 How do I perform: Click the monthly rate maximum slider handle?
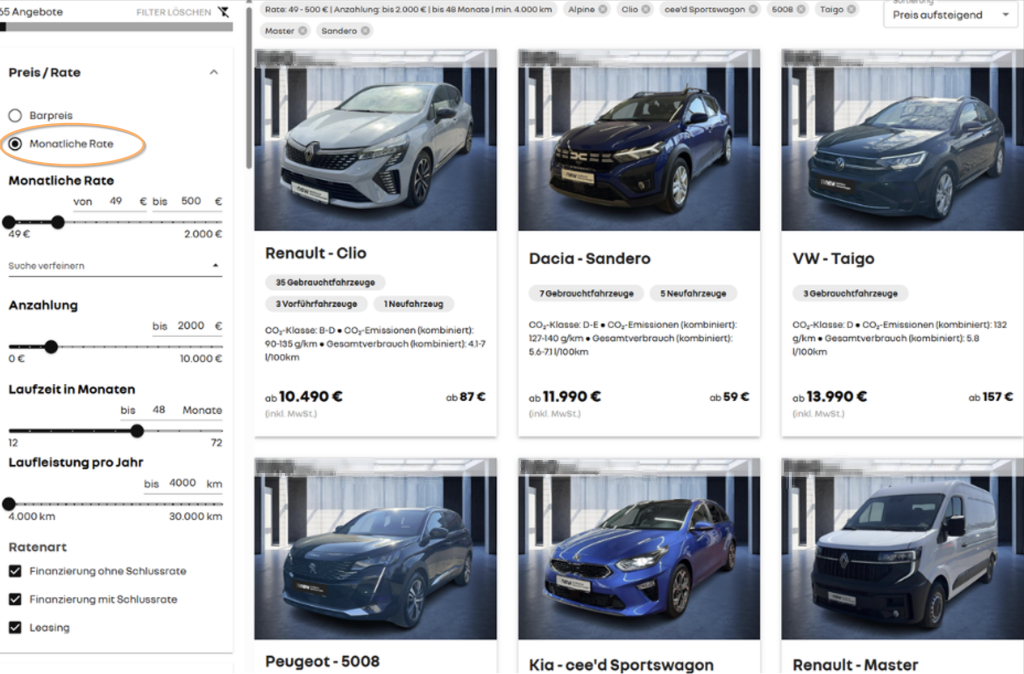(x=58, y=222)
